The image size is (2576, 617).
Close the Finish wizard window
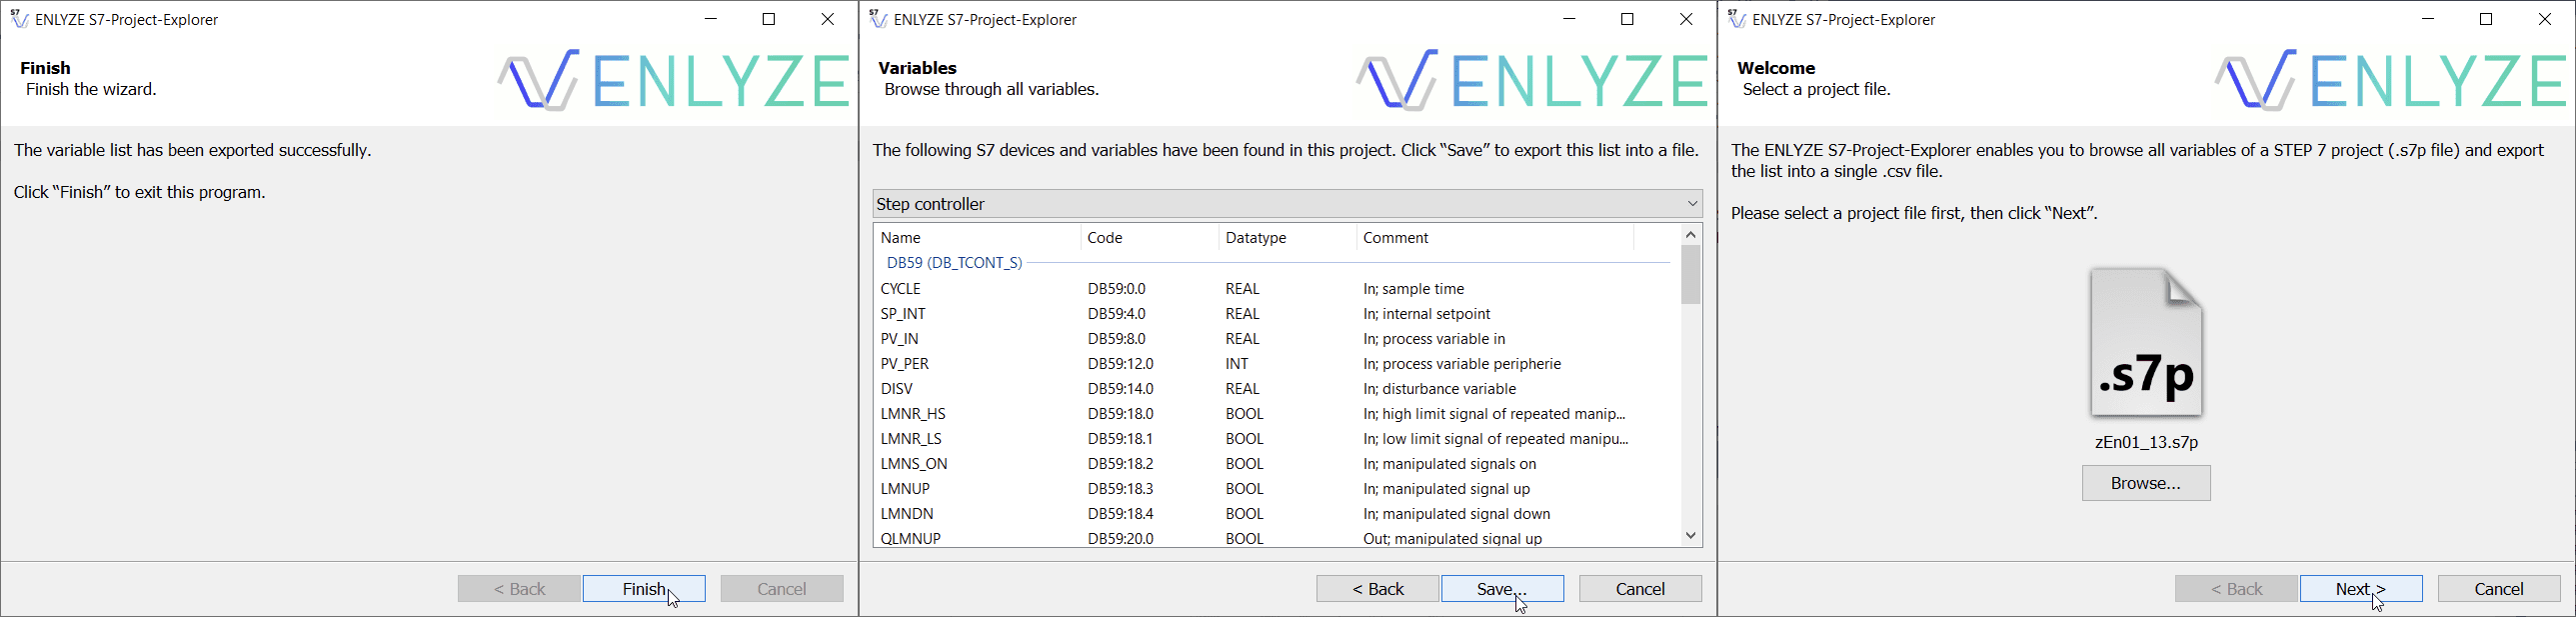(828, 19)
